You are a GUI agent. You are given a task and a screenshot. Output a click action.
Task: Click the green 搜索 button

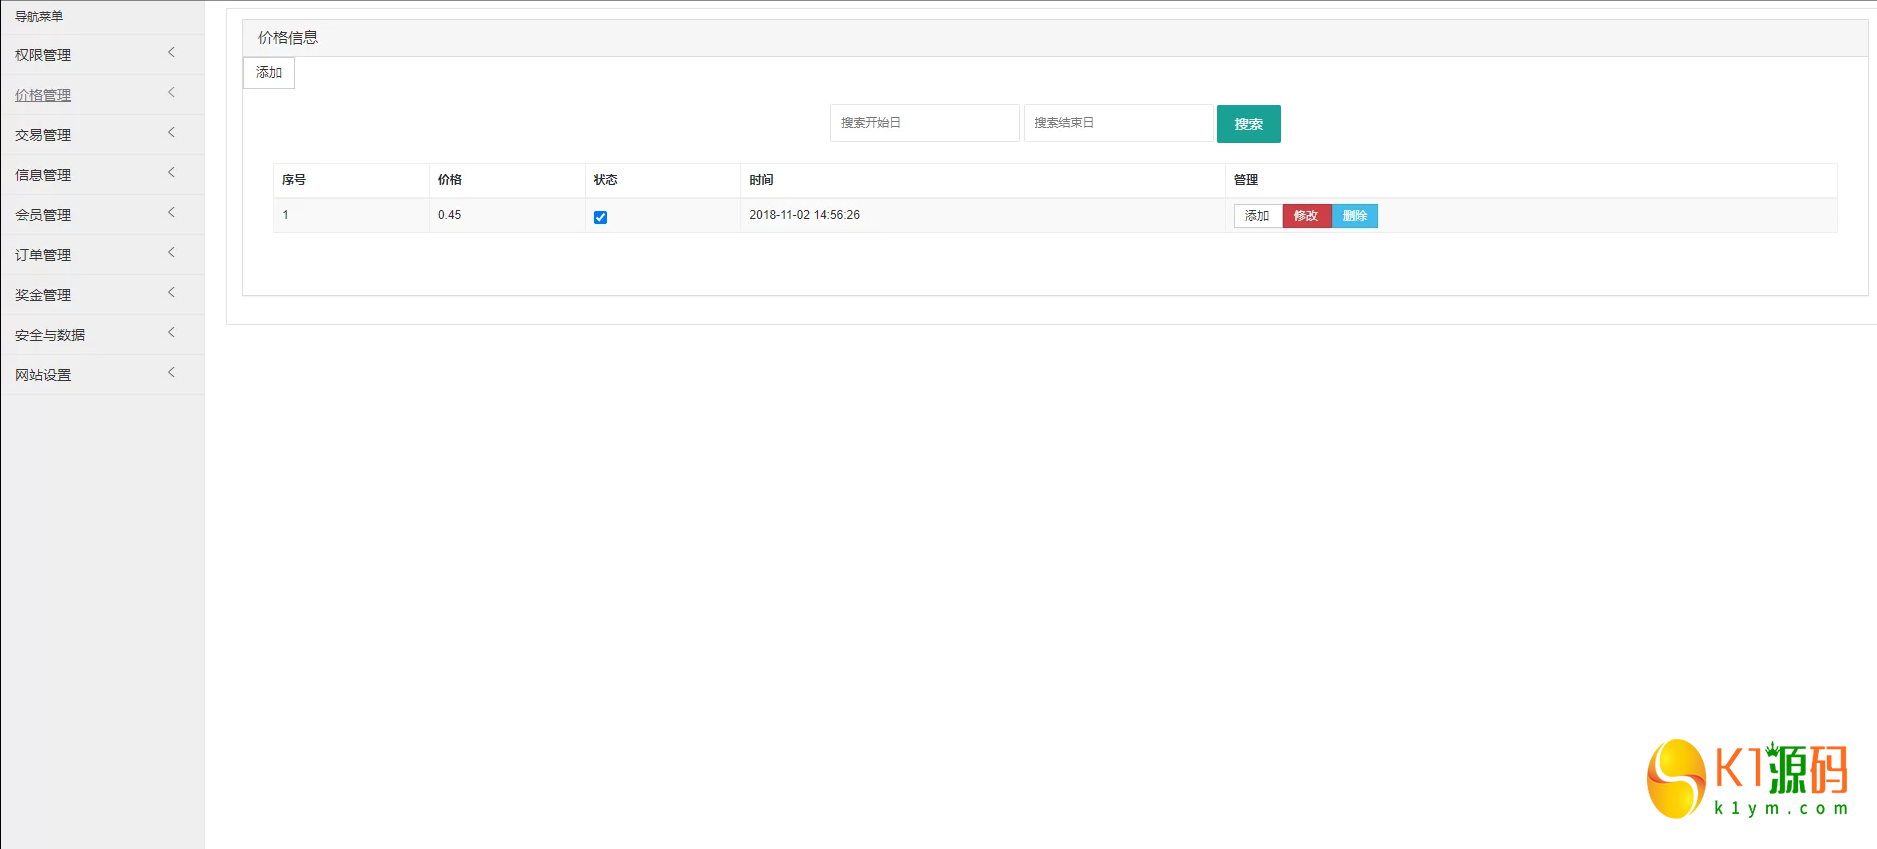click(1249, 124)
